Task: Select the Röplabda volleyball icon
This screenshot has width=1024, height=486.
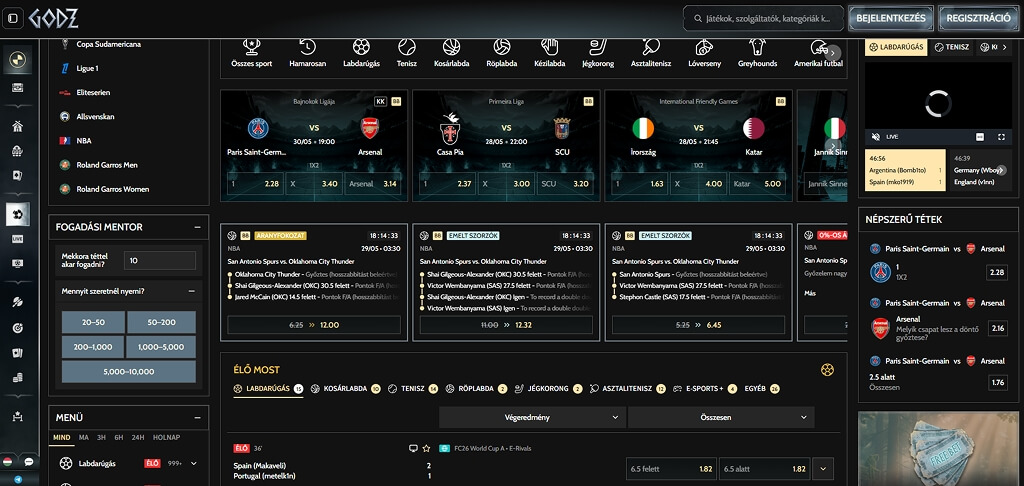Action: pyautogui.click(x=502, y=47)
